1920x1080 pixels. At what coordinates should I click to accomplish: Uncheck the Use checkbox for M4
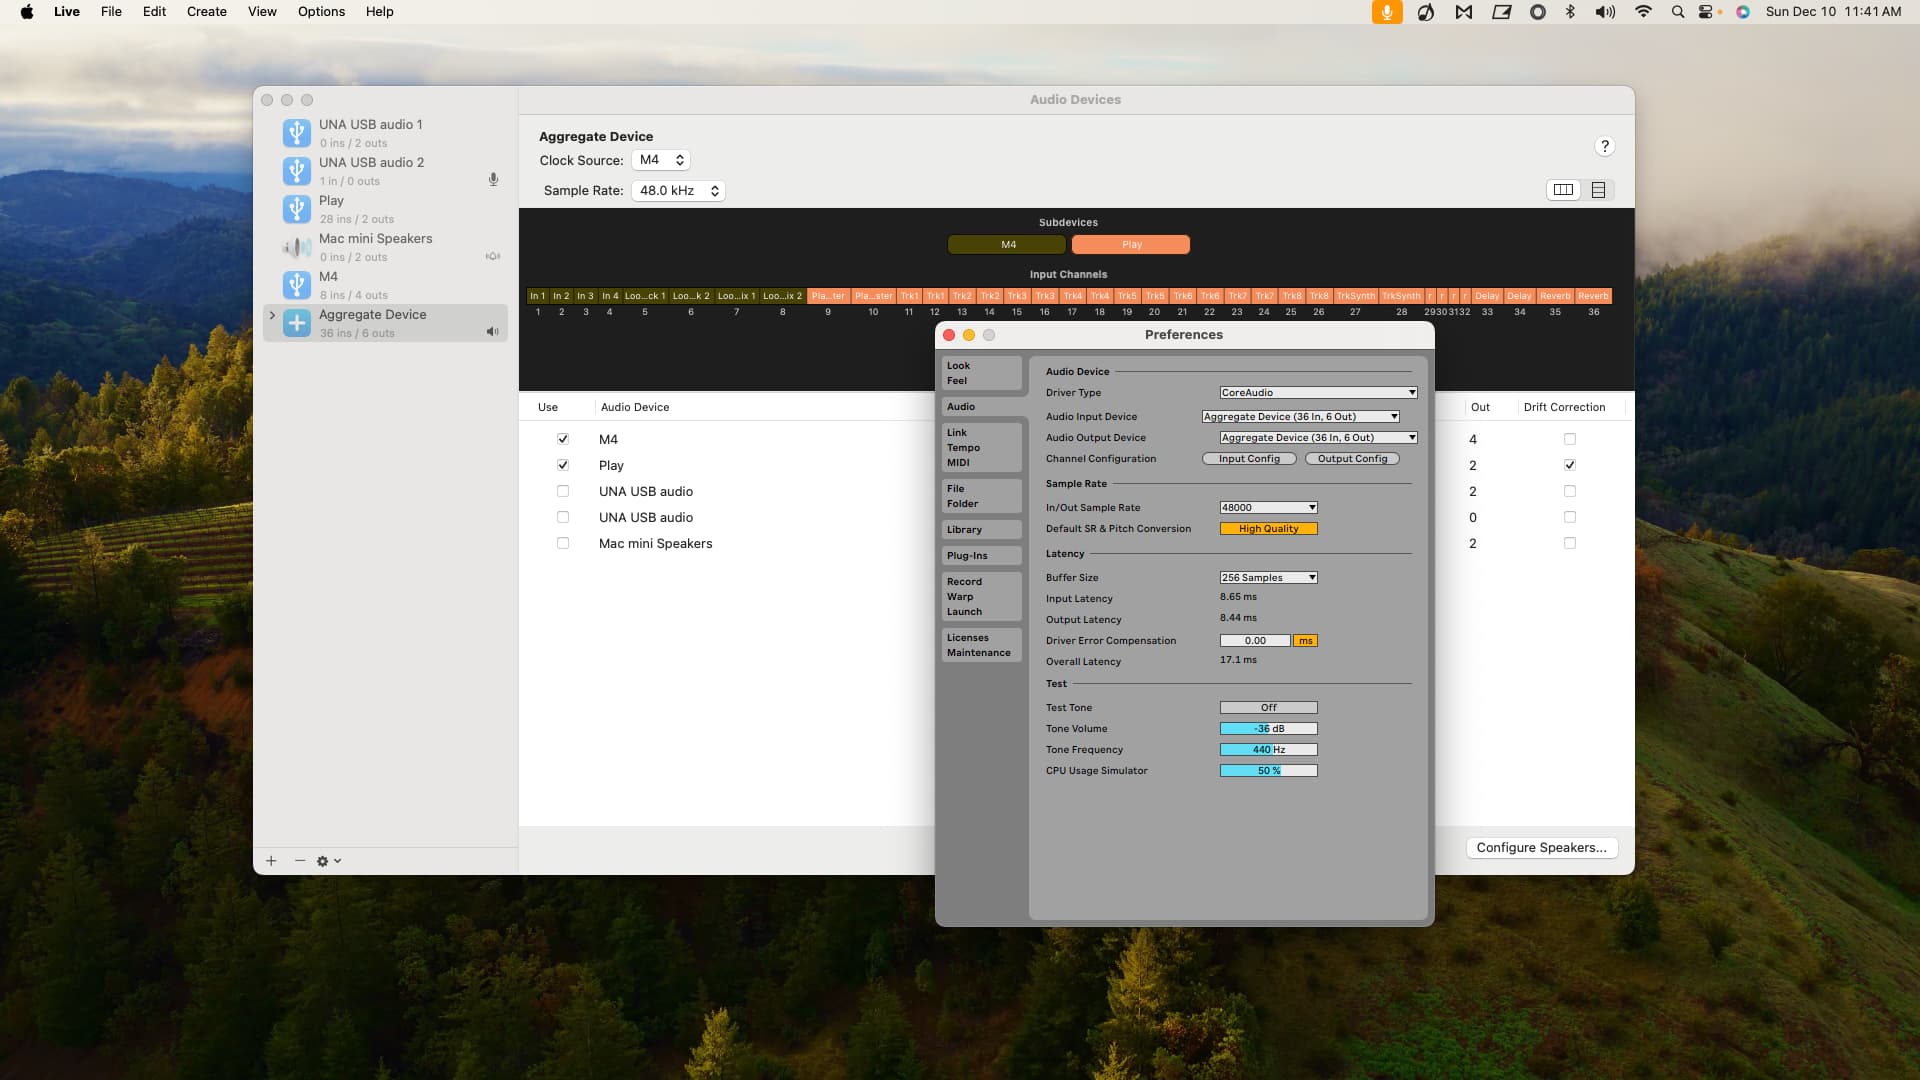[563, 439]
